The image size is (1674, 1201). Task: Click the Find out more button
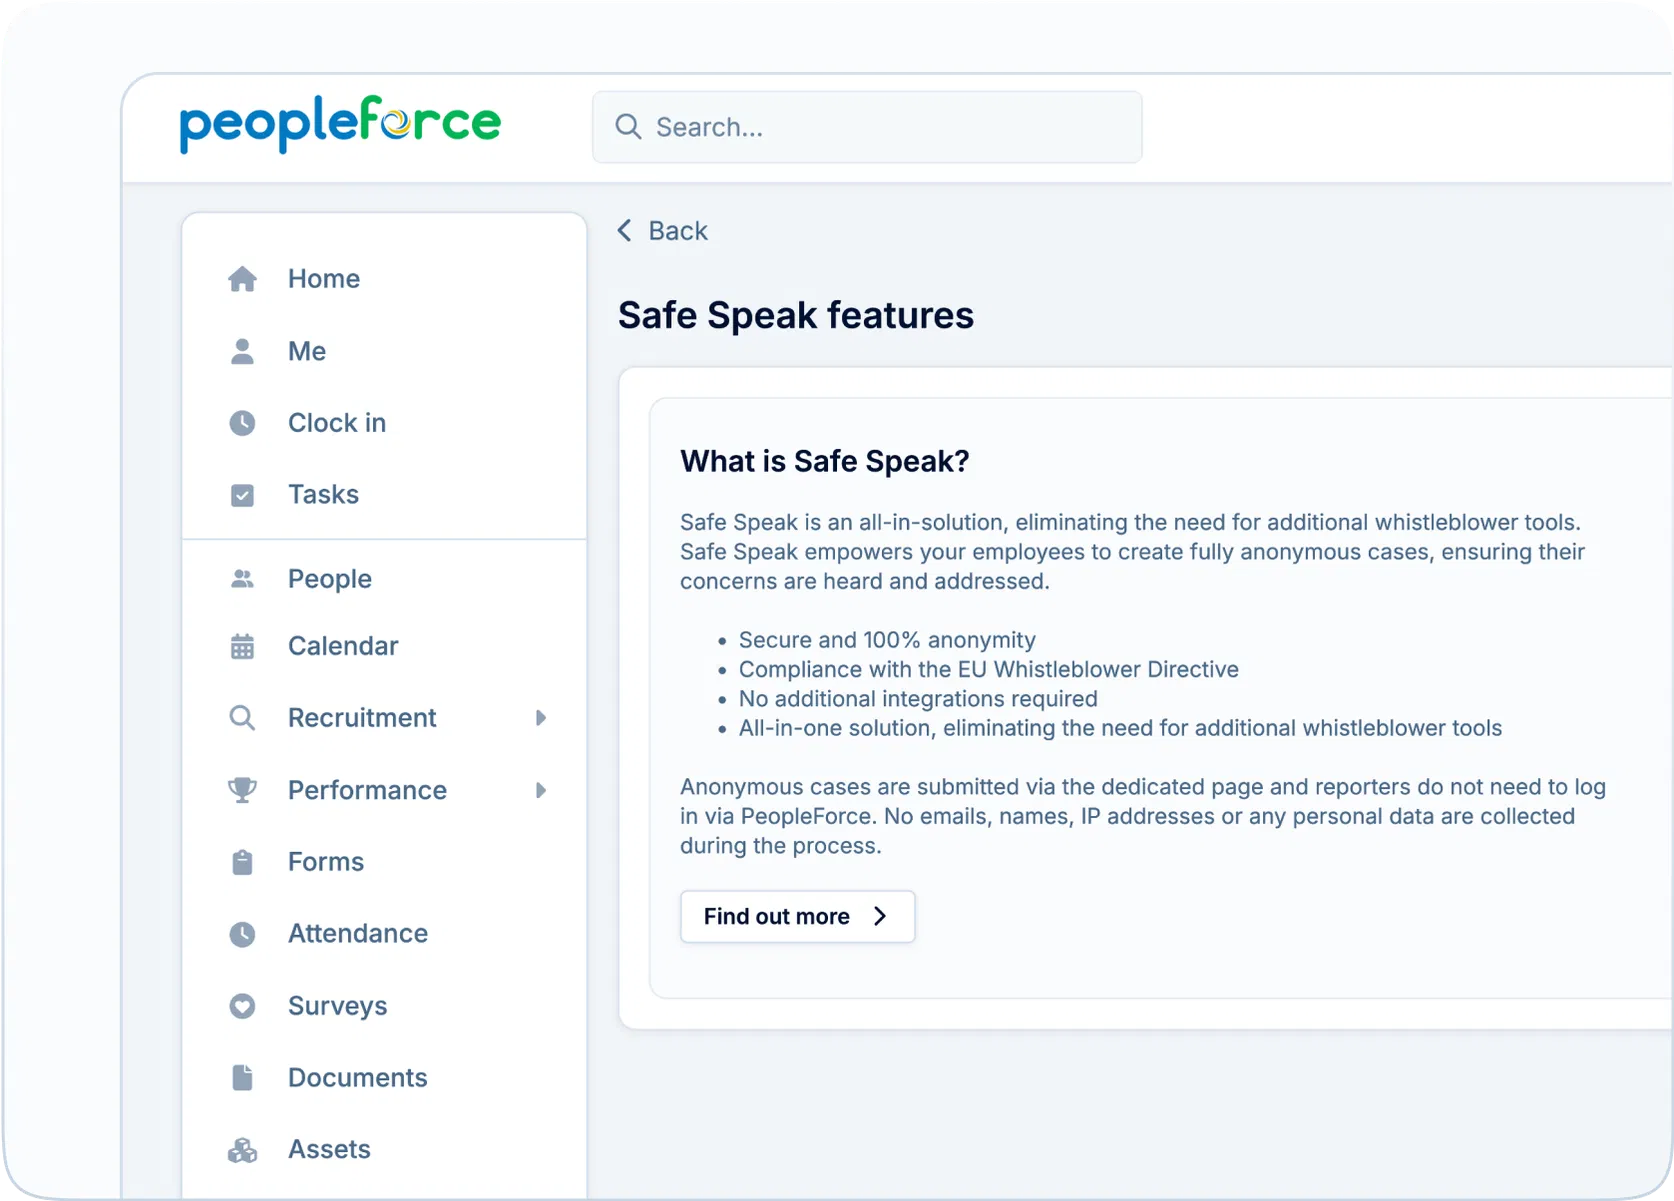click(x=797, y=916)
